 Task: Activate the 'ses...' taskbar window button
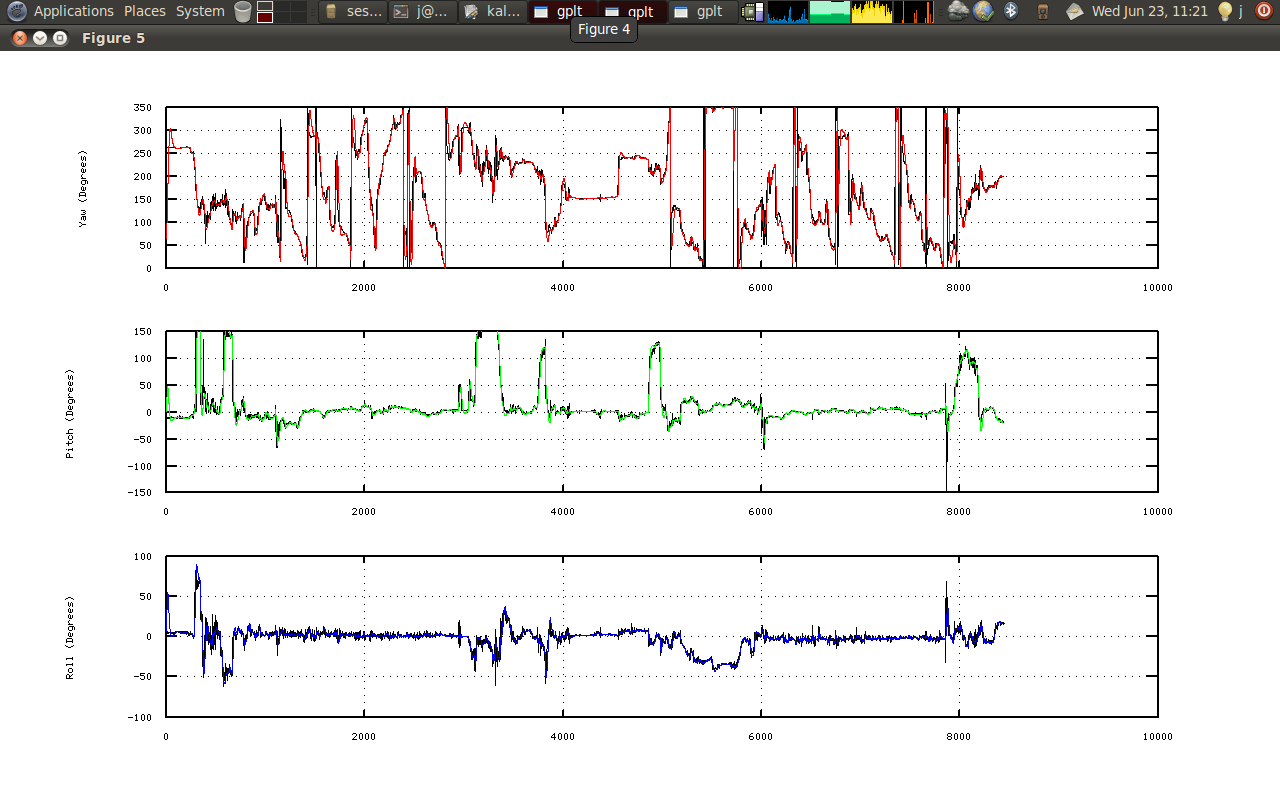(353, 12)
